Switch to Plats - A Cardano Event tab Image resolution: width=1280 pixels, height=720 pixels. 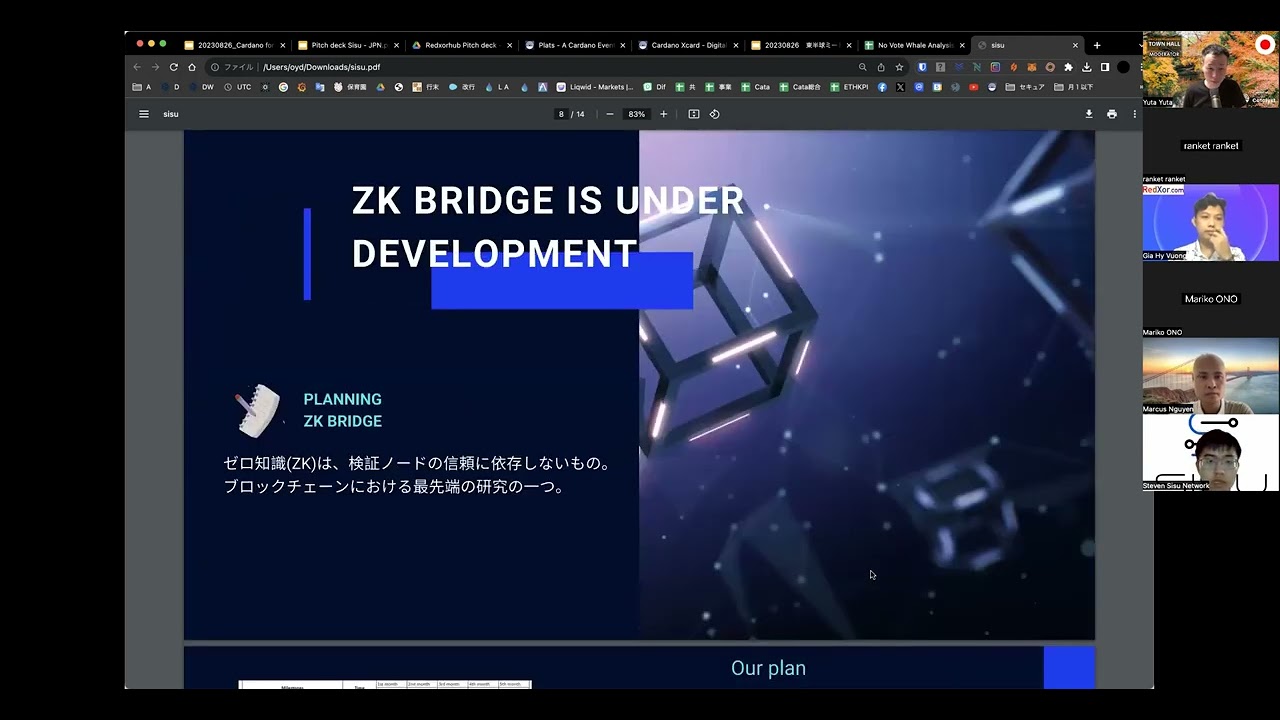575,45
